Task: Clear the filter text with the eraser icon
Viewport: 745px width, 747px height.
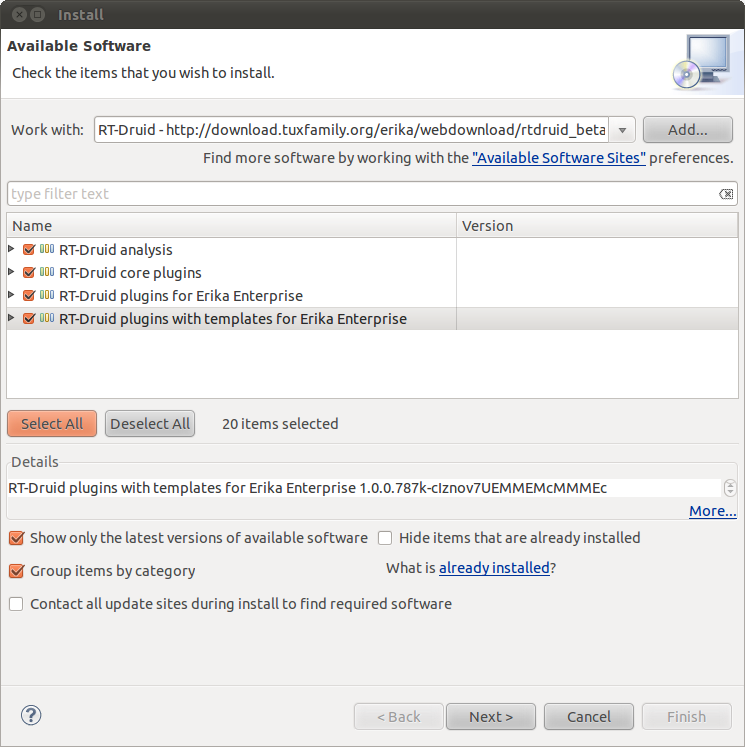Action: click(726, 194)
